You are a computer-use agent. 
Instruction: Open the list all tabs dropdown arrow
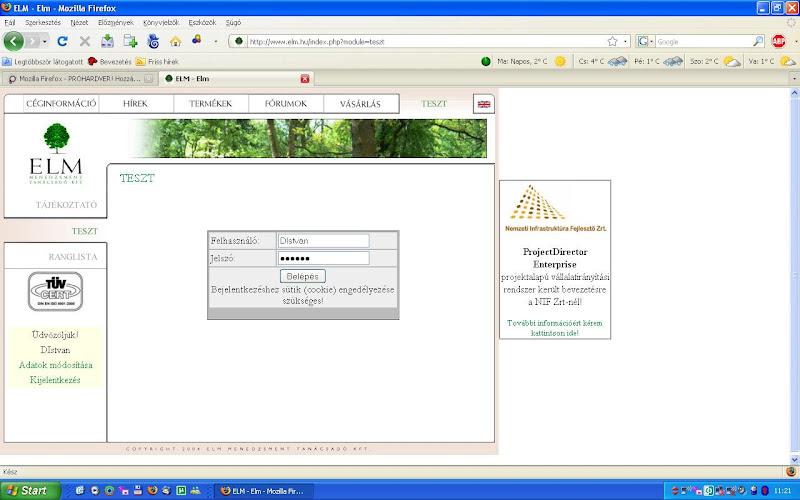(794, 79)
